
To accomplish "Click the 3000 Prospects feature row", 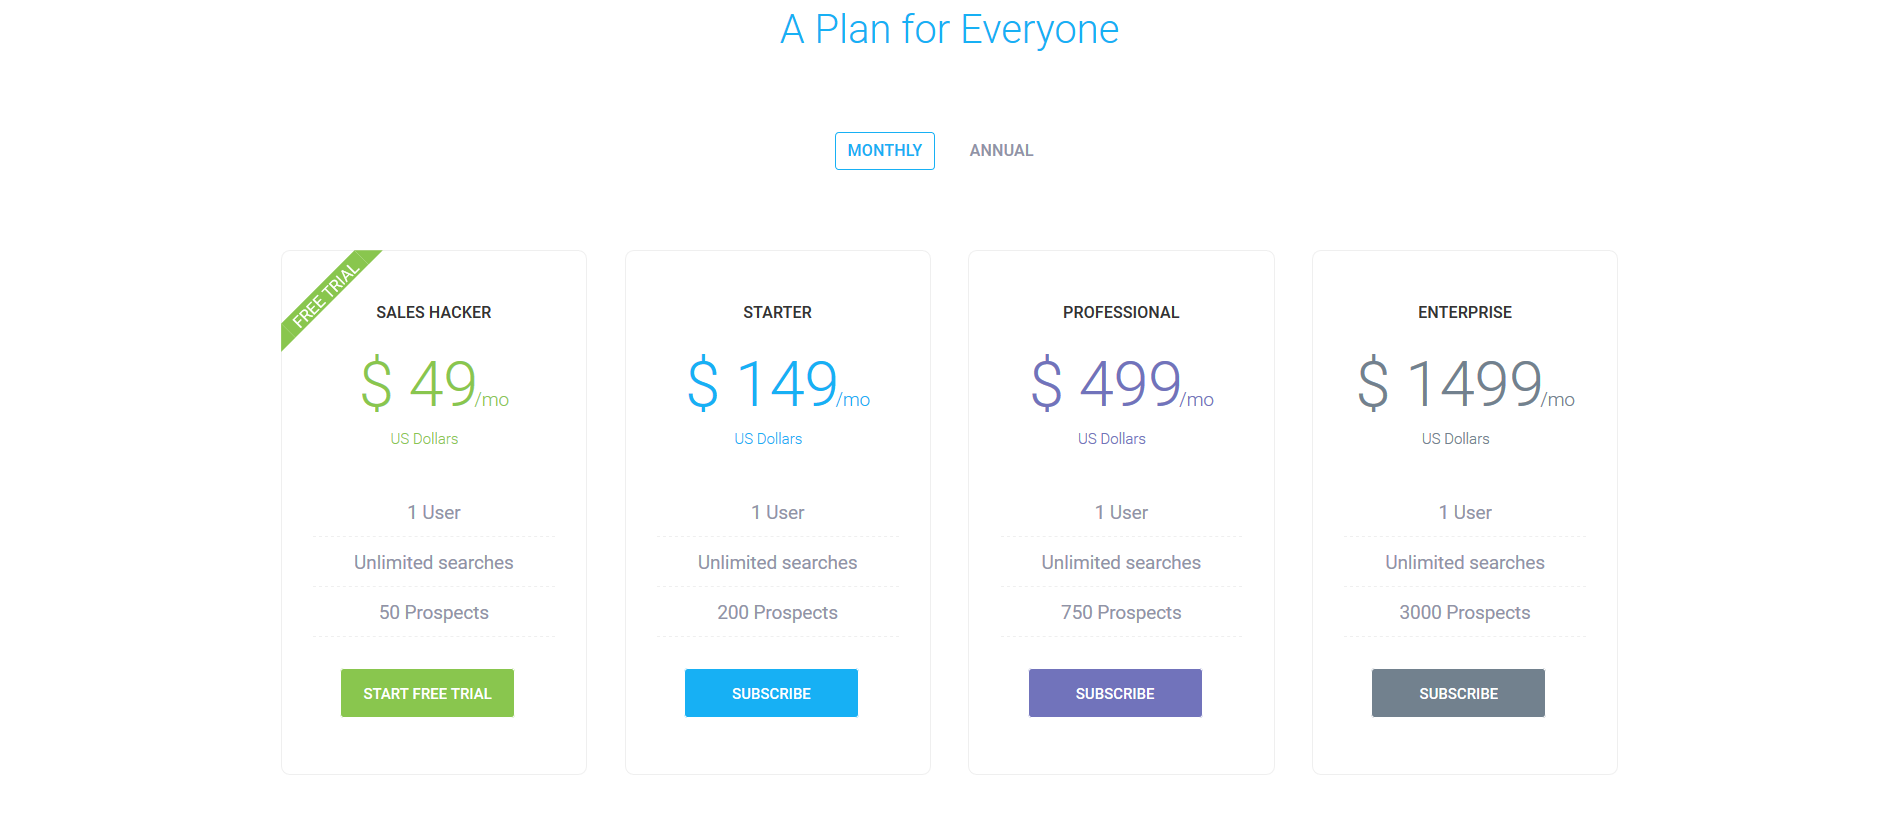I will click(1464, 613).
